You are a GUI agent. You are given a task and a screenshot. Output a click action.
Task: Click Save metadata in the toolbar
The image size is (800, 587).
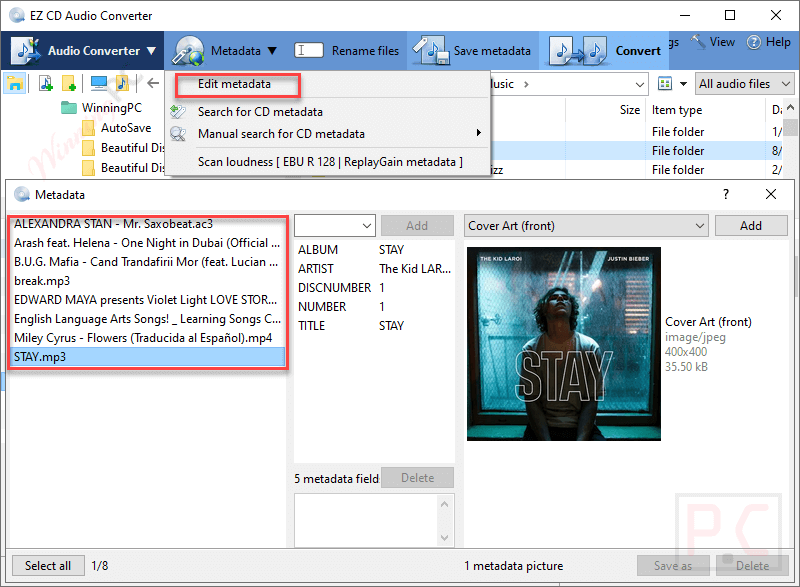point(492,50)
